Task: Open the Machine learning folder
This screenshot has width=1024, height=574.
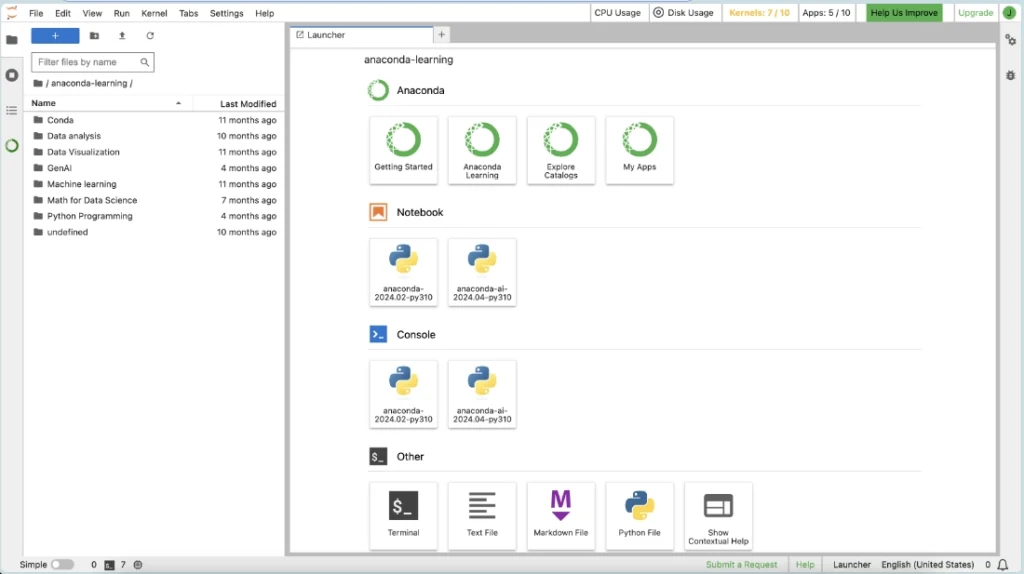Action: pyautogui.click(x=81, y=184)
